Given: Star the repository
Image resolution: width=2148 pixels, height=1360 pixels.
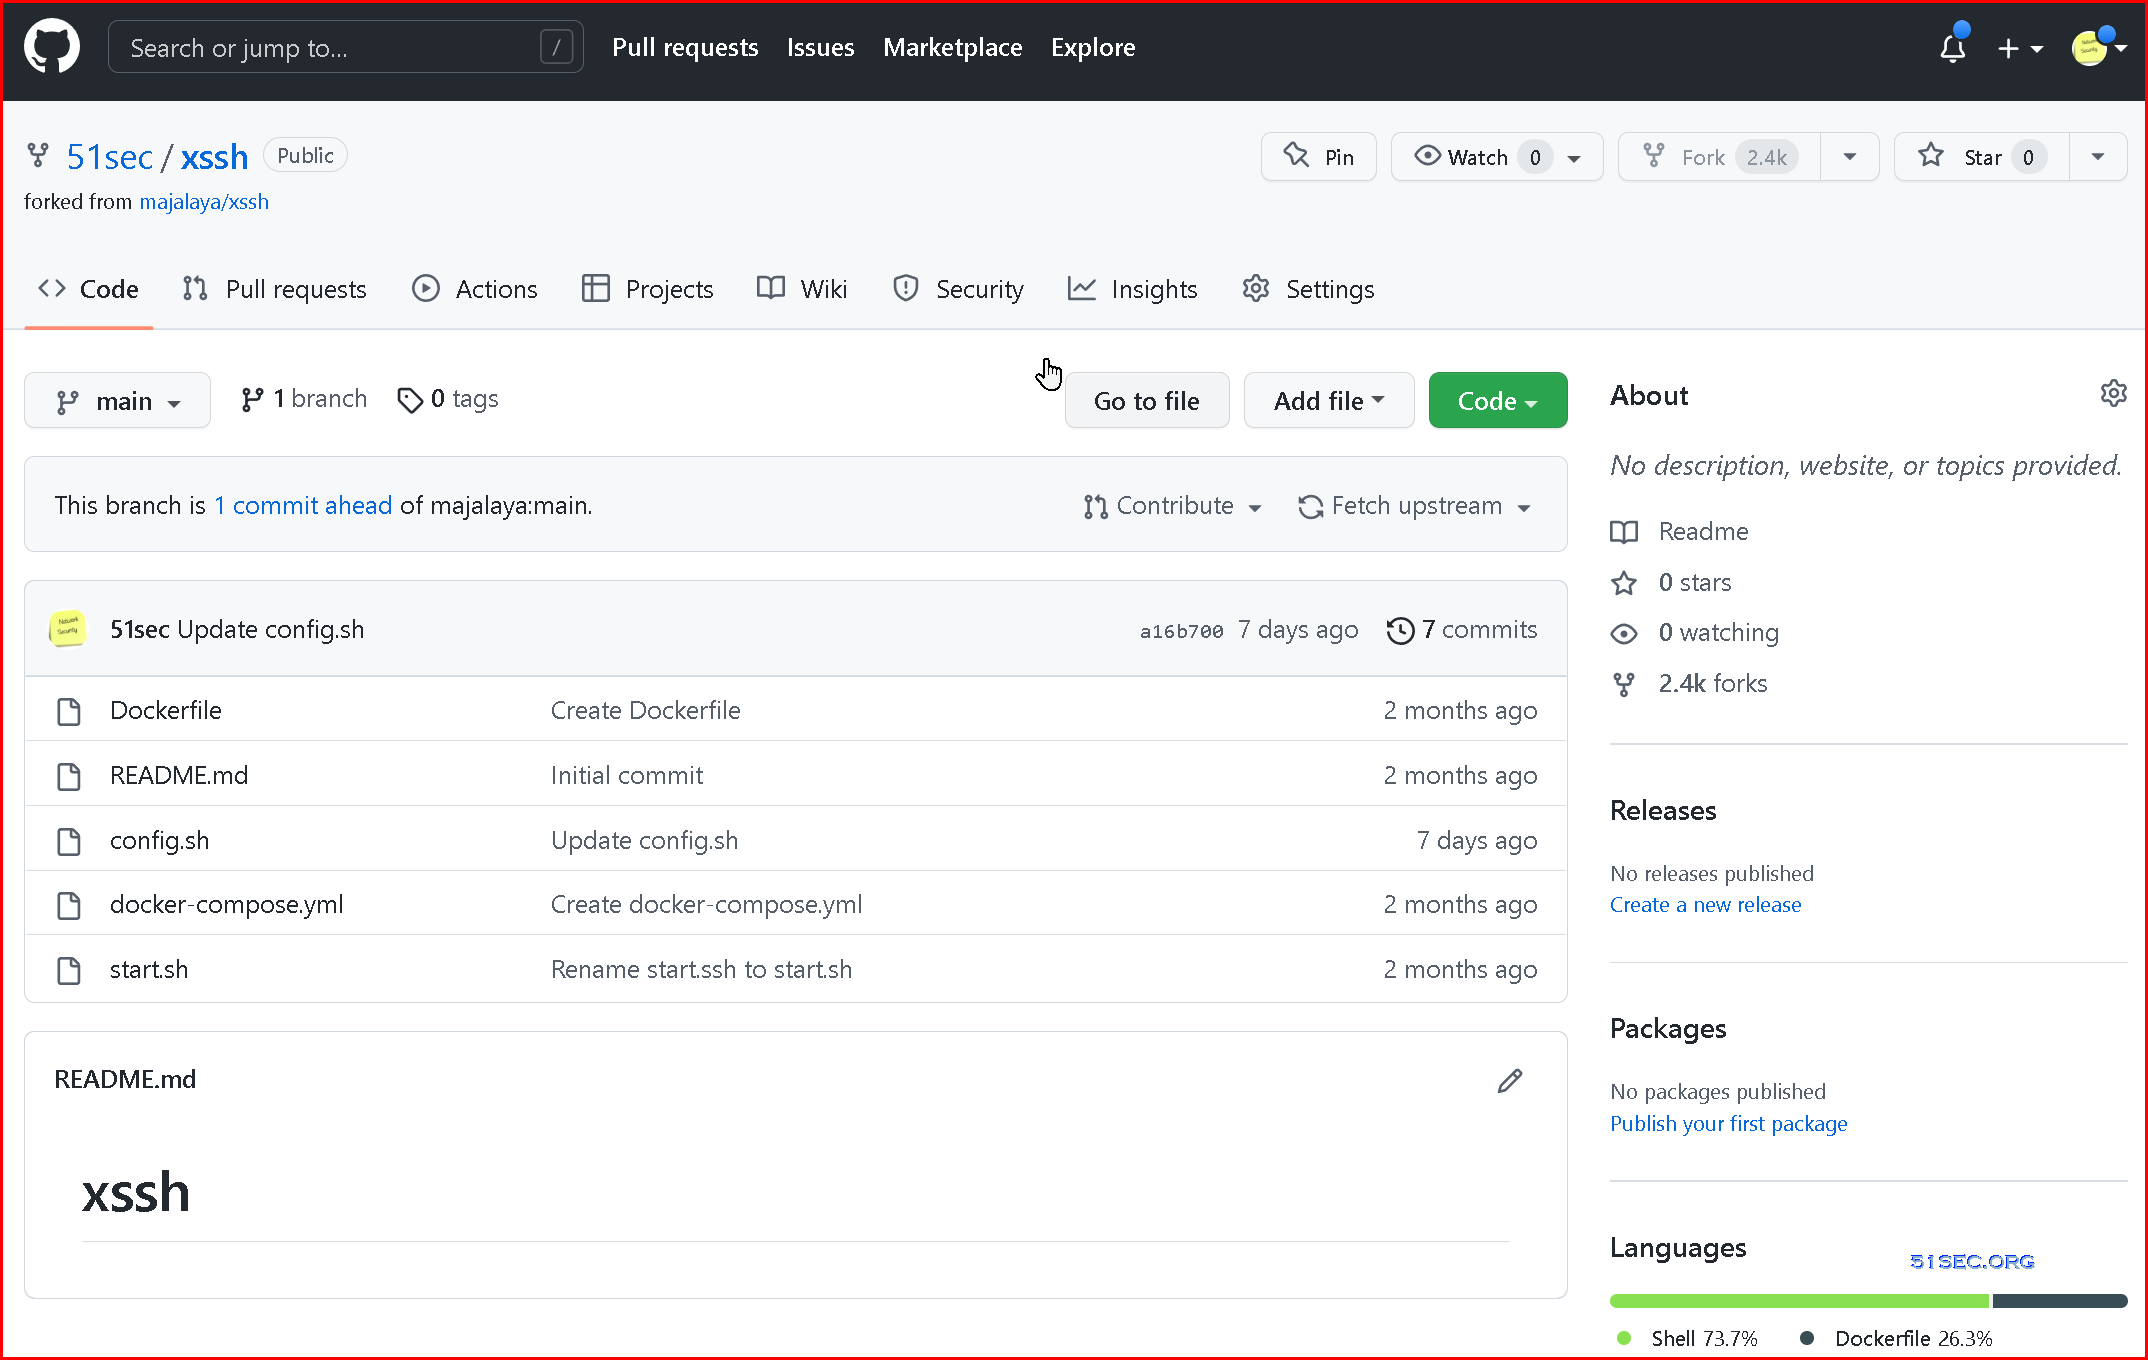Looking at the screenshot, I should (1981, 157).
